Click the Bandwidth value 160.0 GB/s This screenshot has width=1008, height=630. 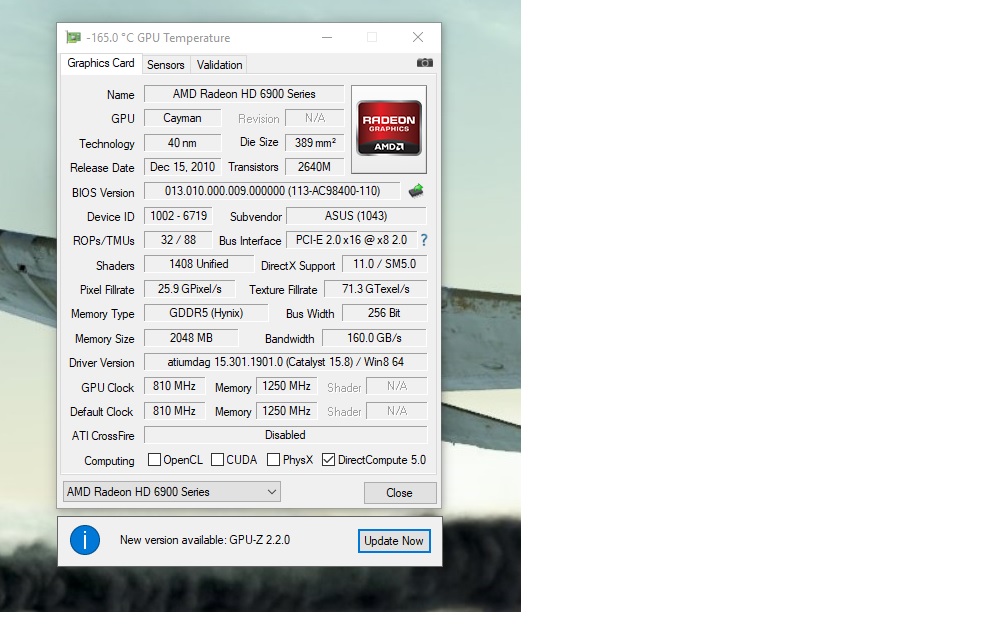pos(374,338)
